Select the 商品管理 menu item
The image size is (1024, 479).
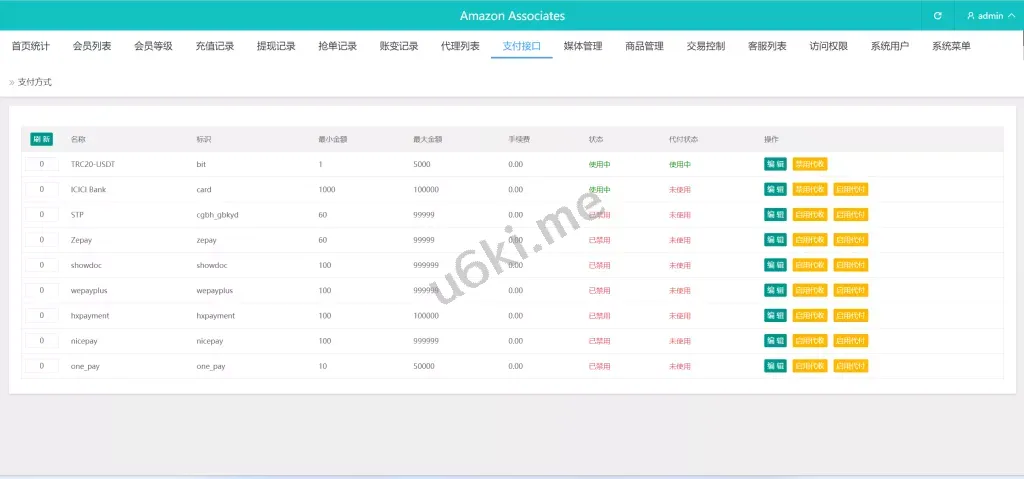click(644, 46)
